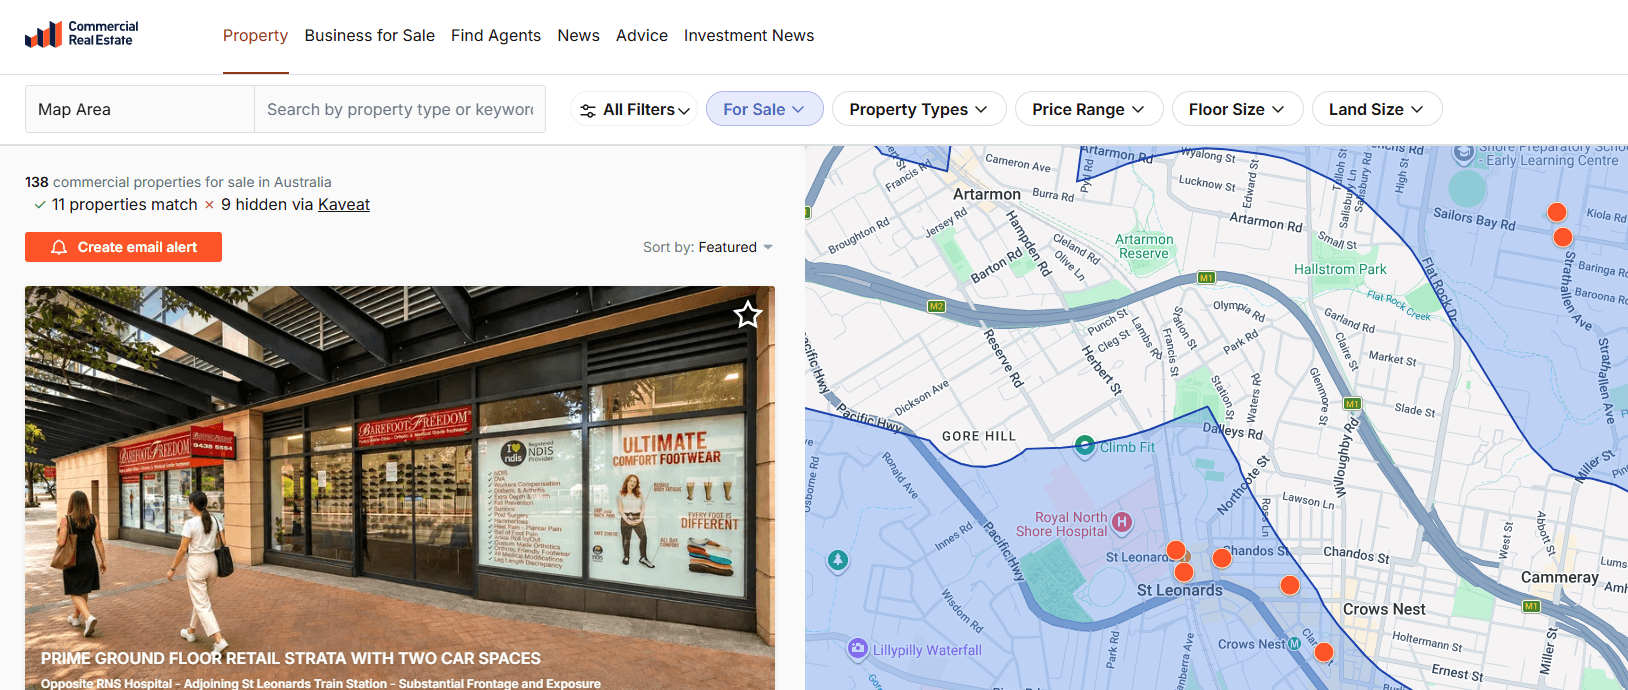The image size is (1628, 690).
Task: Expand the Price Range filter
Action: (x=1088, y=109)
